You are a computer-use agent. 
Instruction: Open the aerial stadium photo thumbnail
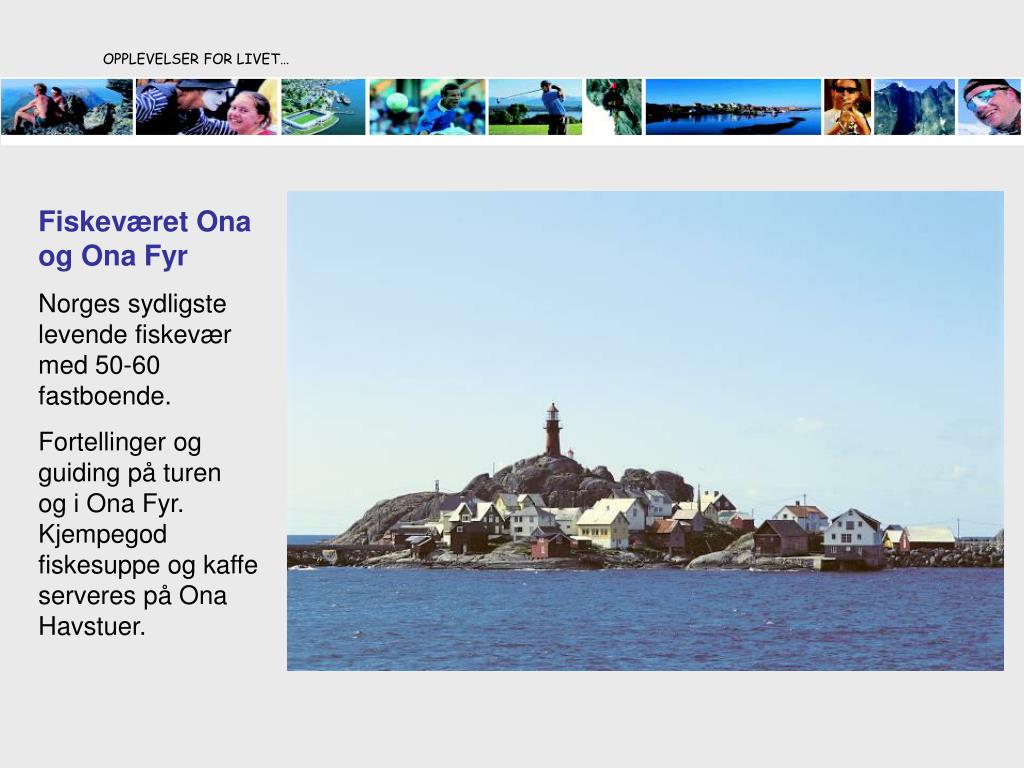pos(323,107)
